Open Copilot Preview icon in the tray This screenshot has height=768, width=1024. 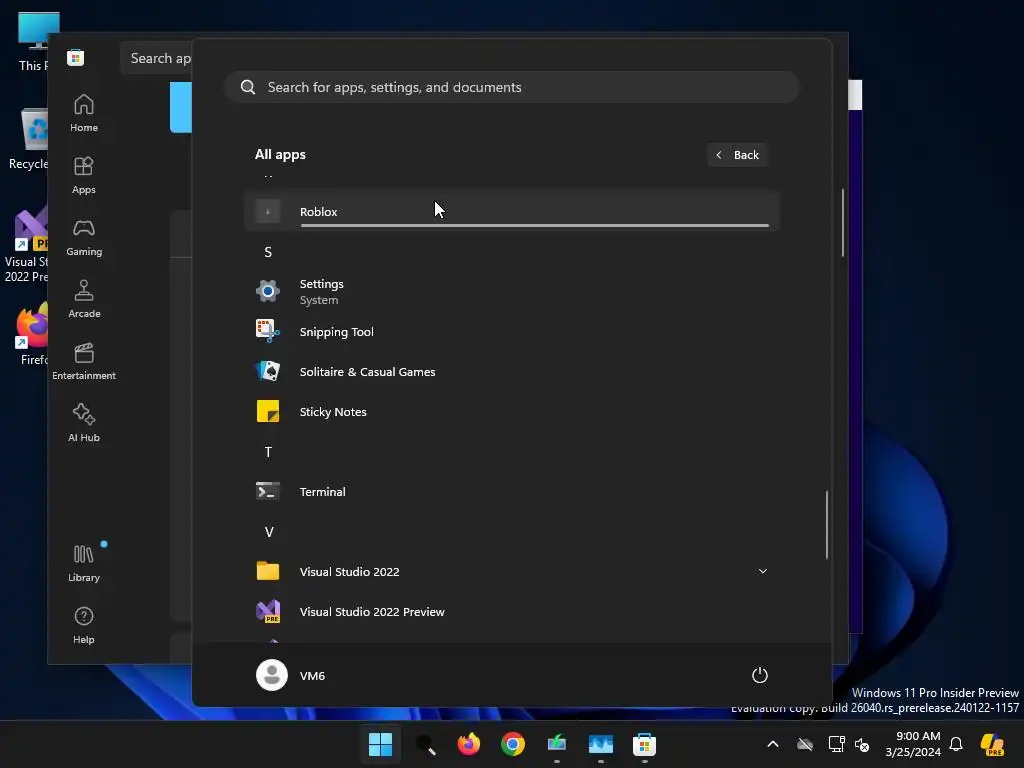pyautogui.click(x=993, y=744)
